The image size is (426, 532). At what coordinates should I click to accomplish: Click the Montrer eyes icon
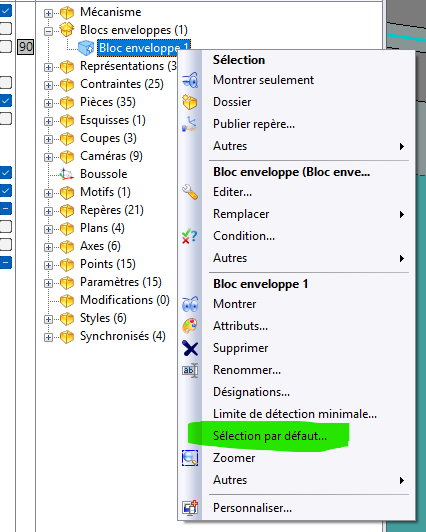(190, 304)
